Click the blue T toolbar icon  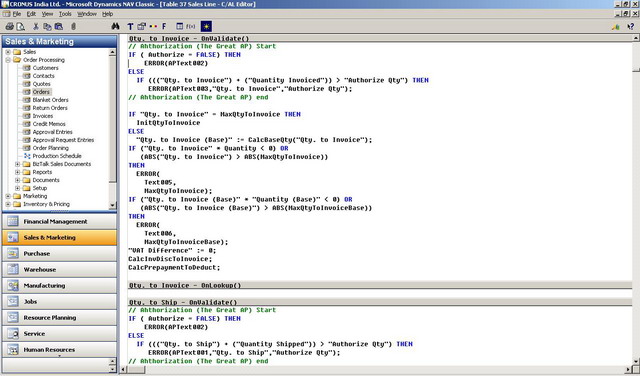(x=130, y=27)
